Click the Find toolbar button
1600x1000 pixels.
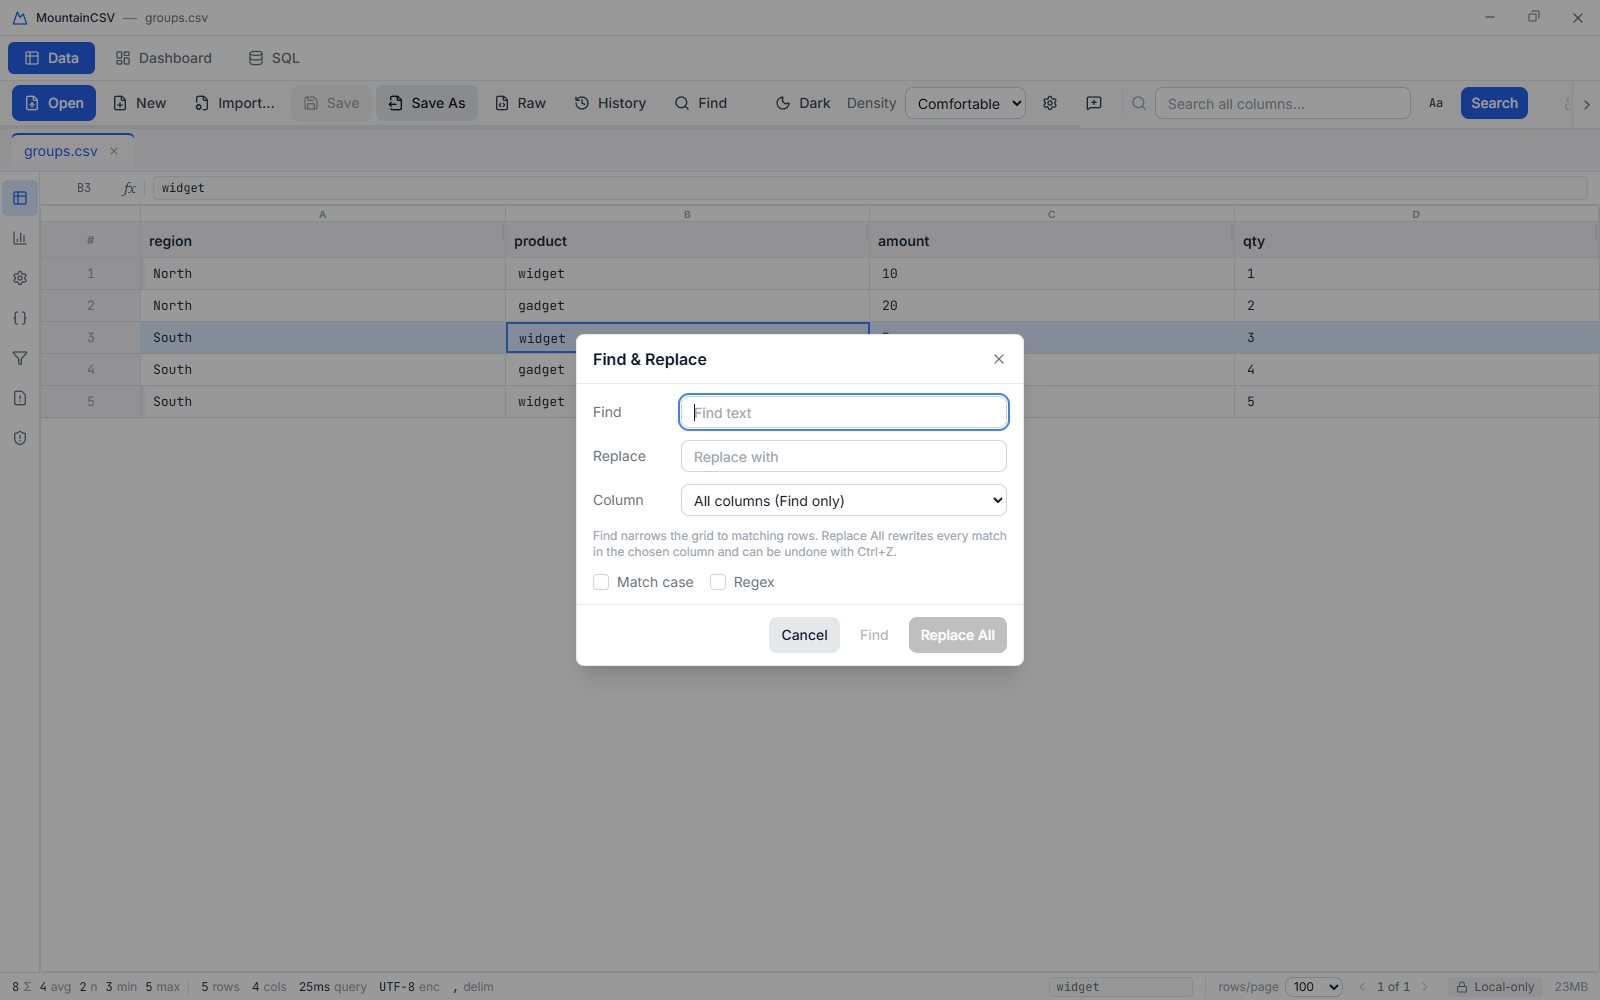pos(702,103)
